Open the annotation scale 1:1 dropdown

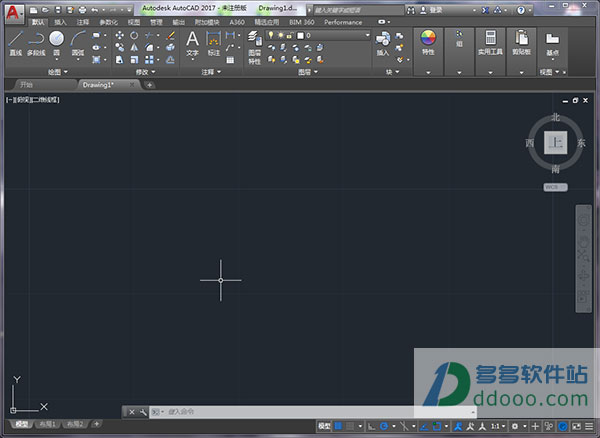coord(498,426)
